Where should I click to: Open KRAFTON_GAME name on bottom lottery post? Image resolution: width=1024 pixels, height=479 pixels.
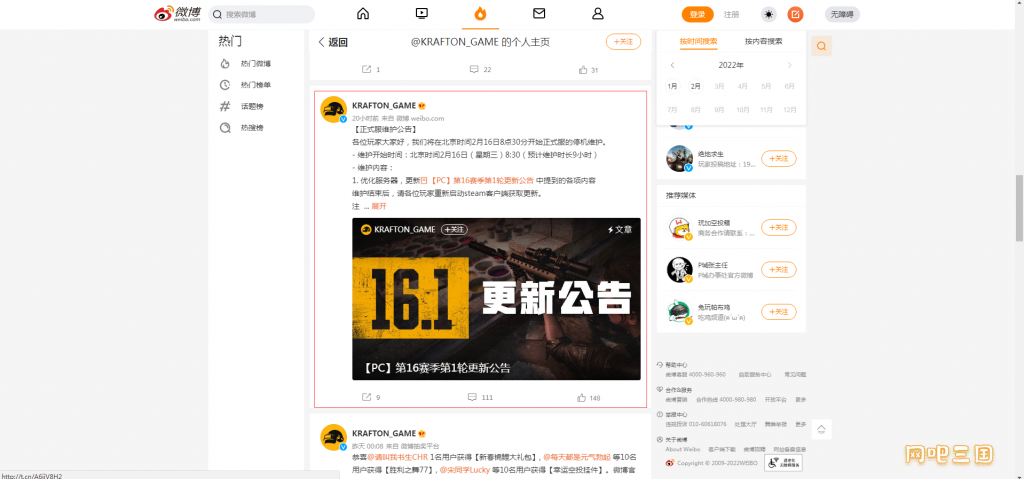point(384,433)
